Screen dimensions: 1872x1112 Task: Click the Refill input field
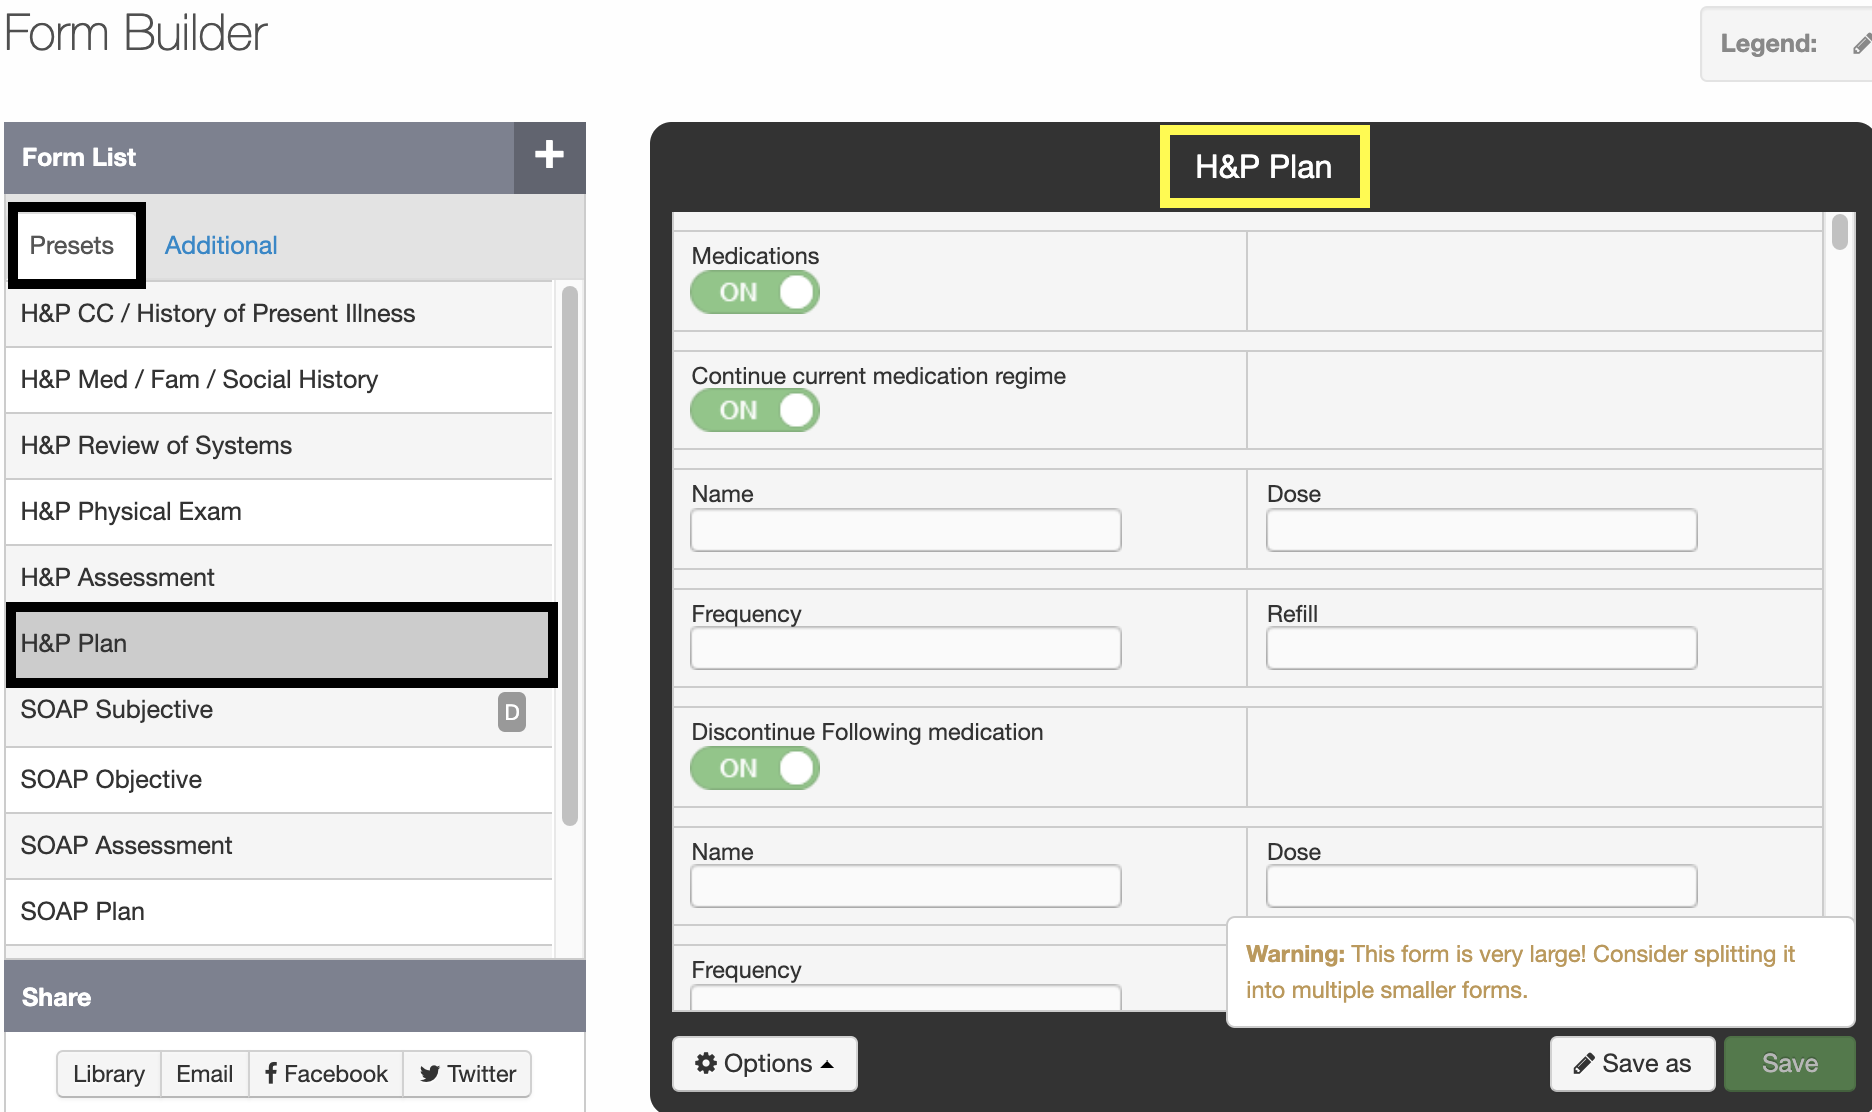1481,648
